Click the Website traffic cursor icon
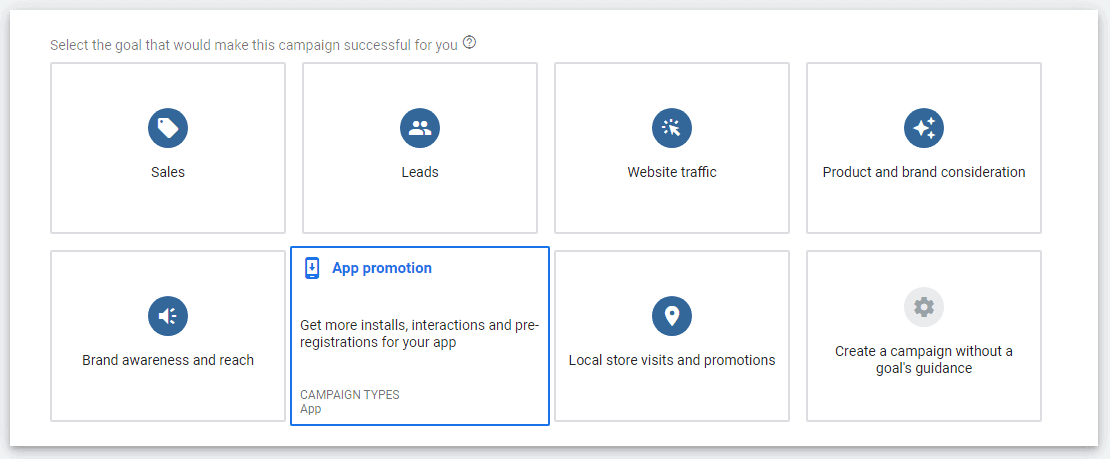Viewport: 1110px width, 459px height. [x=672, y=128]
